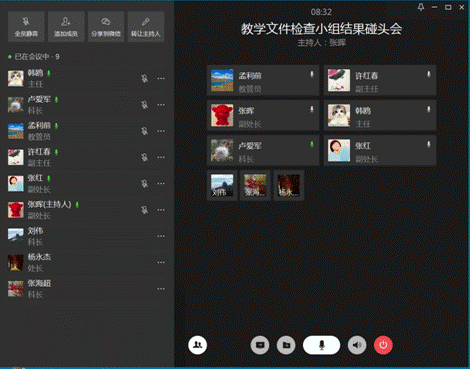Toggle 韩鸥's mute icon in member list
The image size is (470, 369).
(x=144, y=78)
